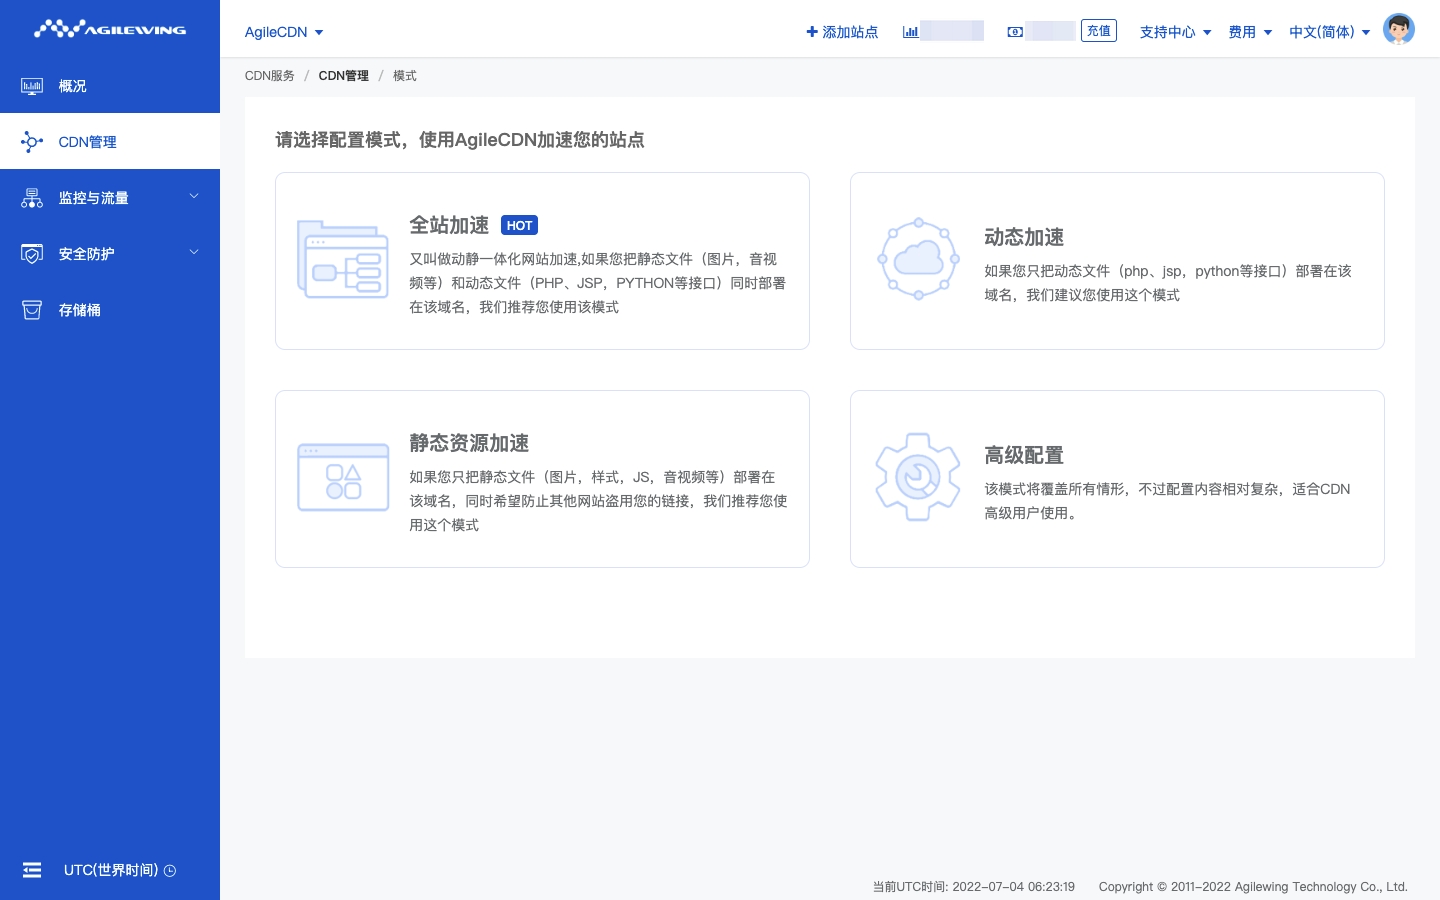
Task: Click the cloud icon for 动态加速
Action: [917, 259]
